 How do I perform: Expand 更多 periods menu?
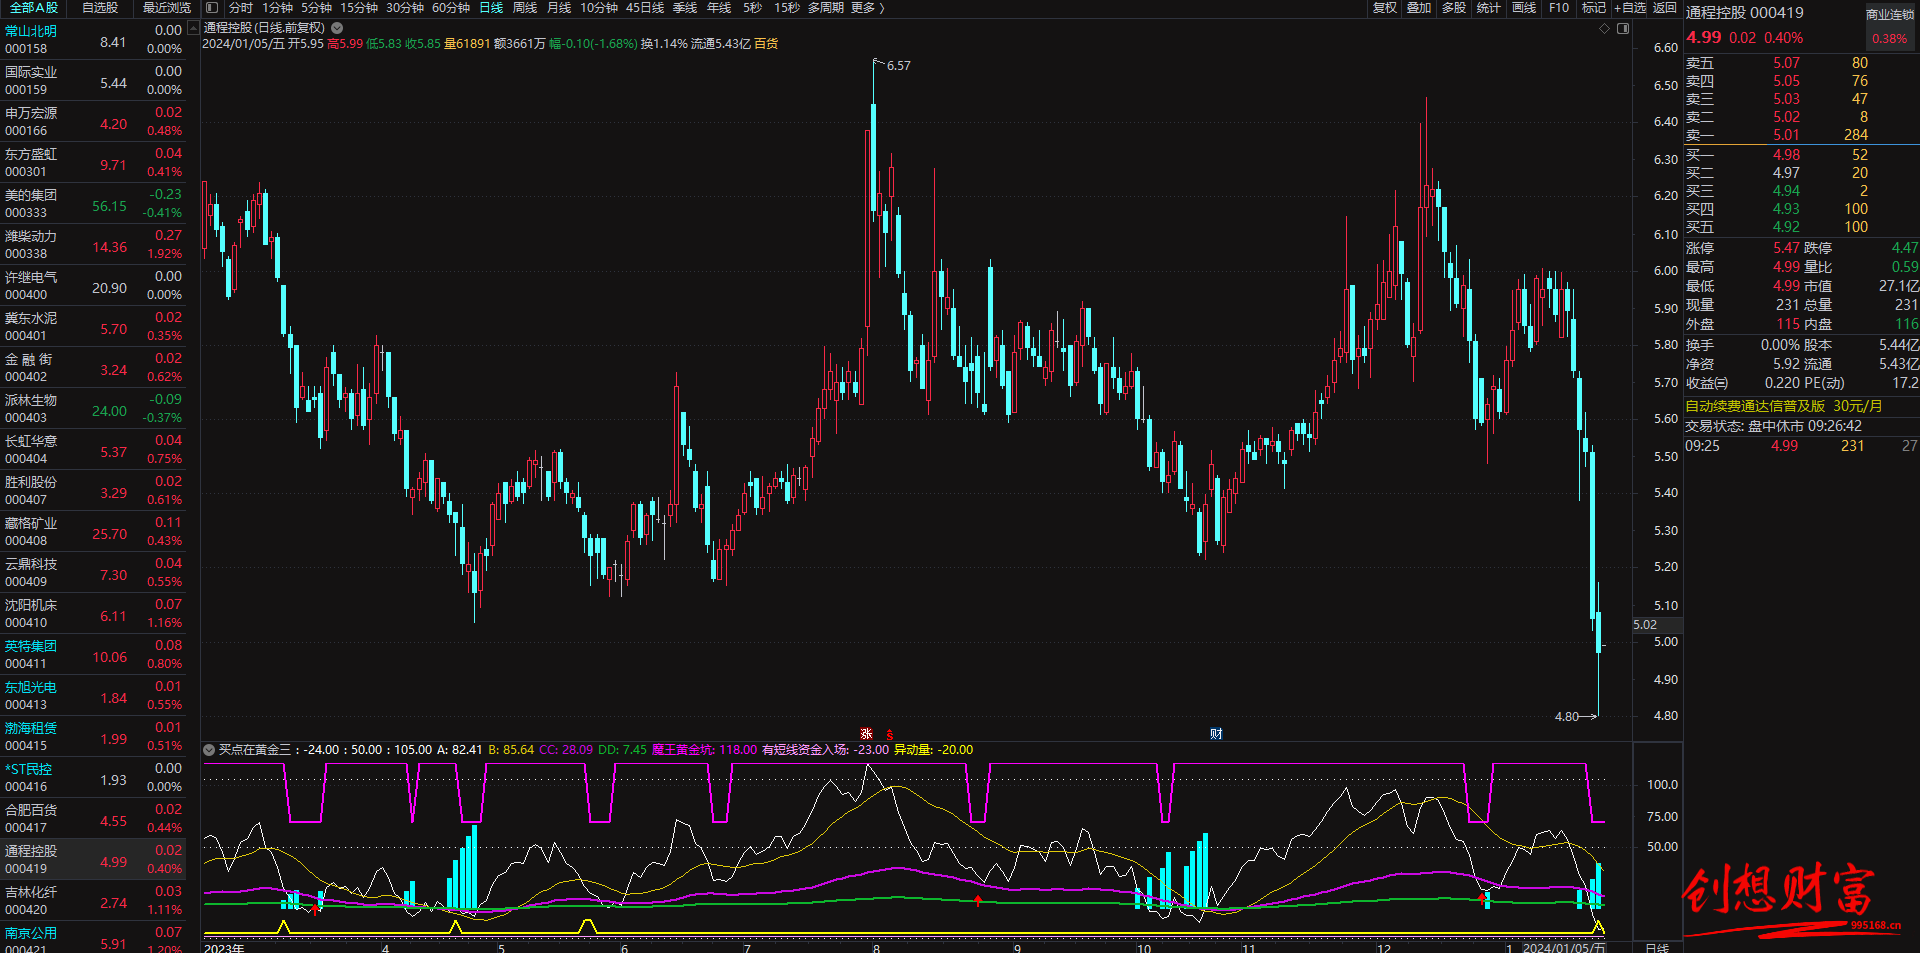tap(867, 7)
